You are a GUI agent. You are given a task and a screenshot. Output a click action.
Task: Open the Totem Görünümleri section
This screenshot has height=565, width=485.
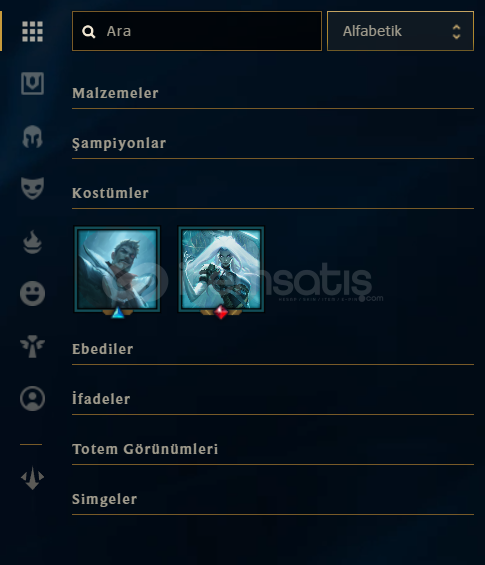click(x=273, y=449)
